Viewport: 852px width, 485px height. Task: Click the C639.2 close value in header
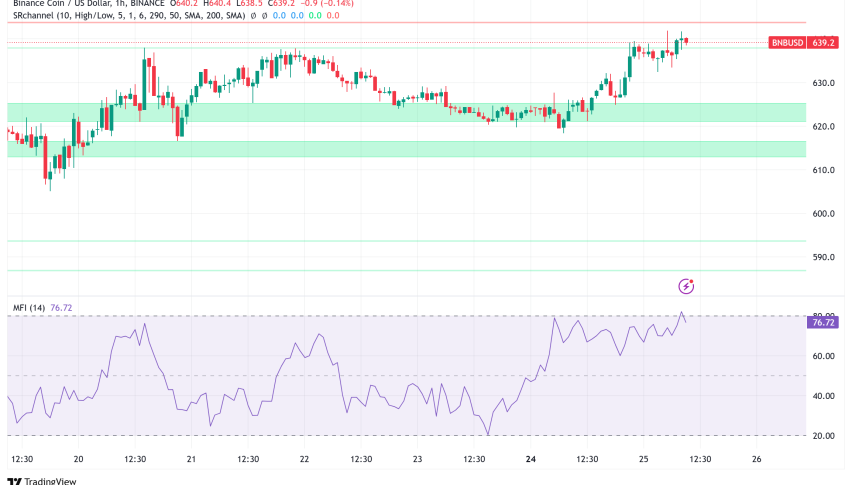[x=281, y=3]
